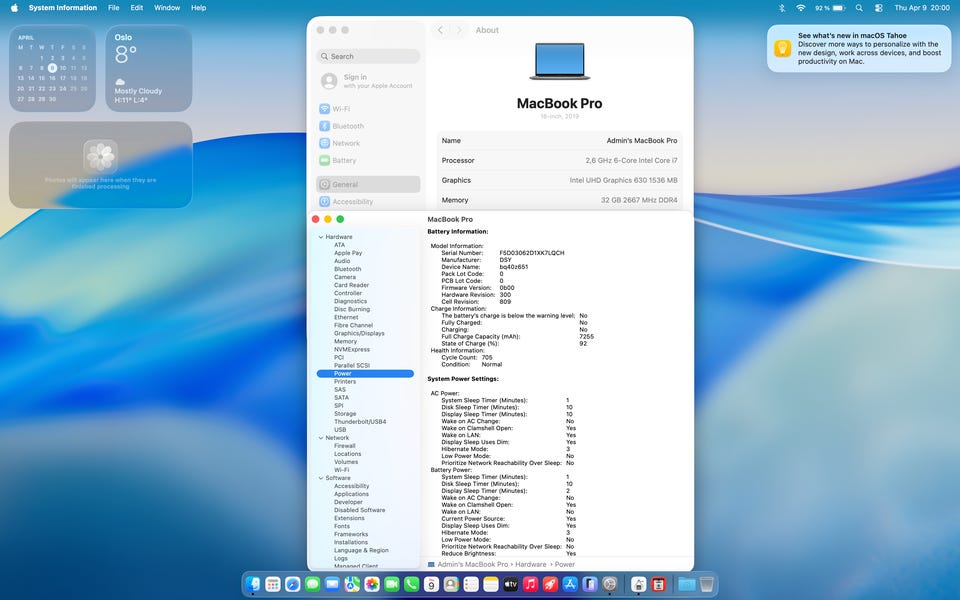960x600 pixels.
Task: Open the Window menu
Action: (167, 8)
